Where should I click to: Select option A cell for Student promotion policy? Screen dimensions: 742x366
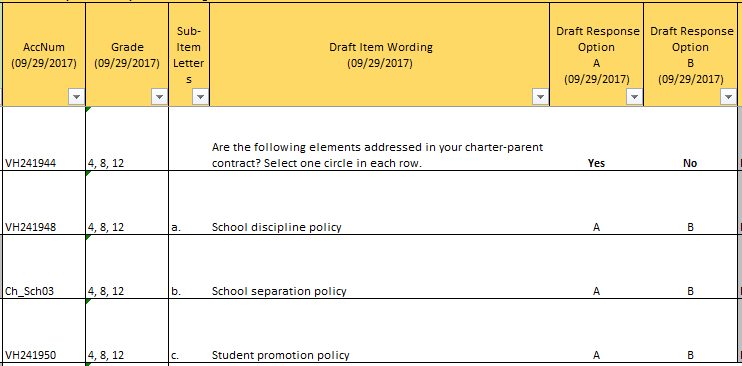[596, 330]
